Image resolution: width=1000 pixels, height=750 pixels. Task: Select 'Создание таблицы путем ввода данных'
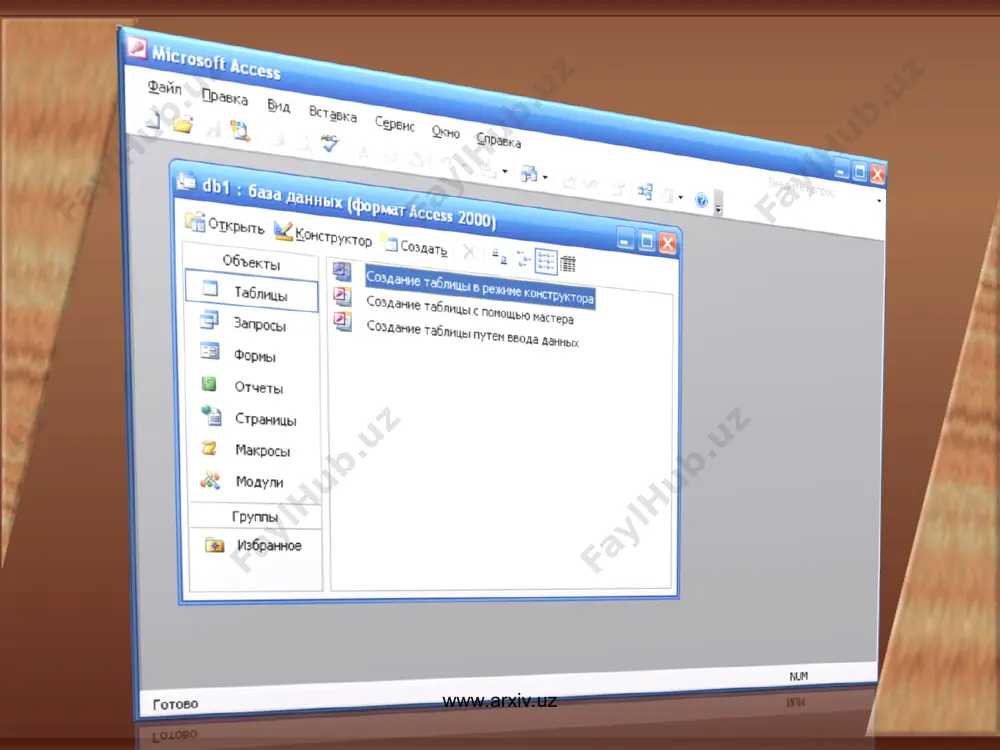[x=473, y=335]
